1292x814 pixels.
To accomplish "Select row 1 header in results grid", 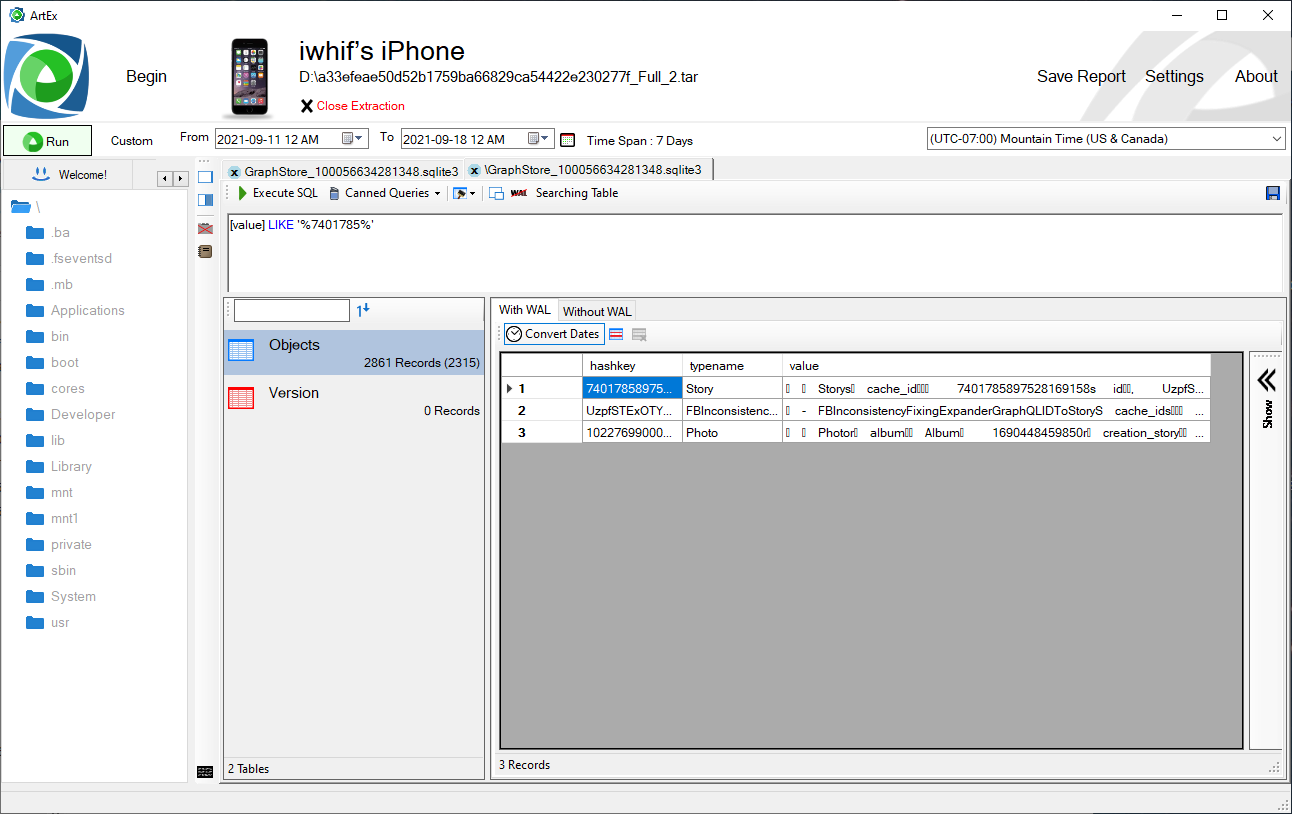I will coord(541,388).
